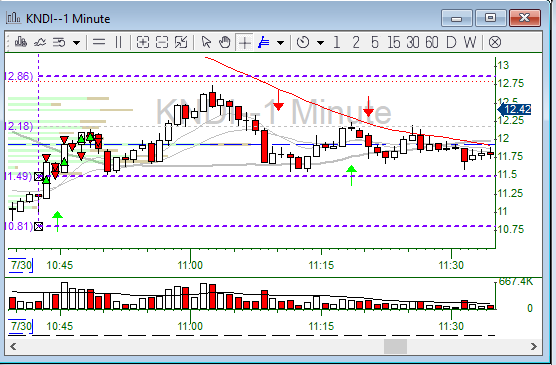
Task: Click 11:00 label on price time axis
Action: 190,265
